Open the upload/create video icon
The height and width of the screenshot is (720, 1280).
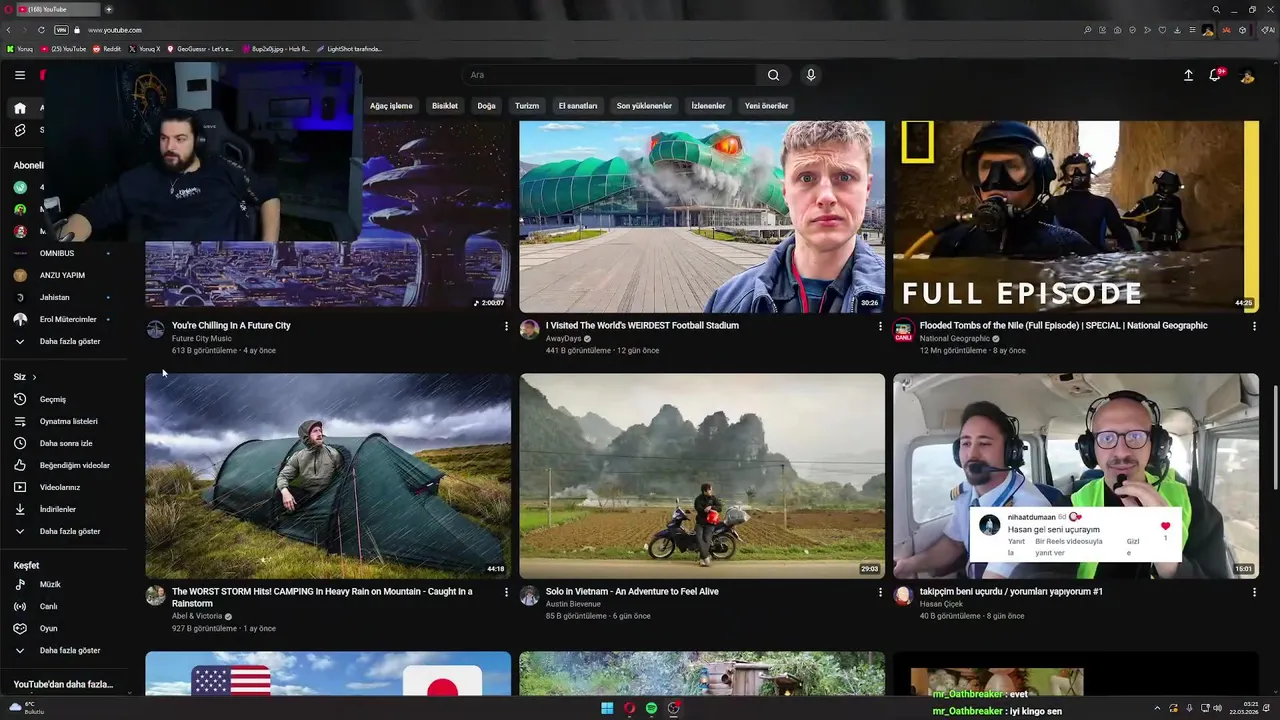1188,75
